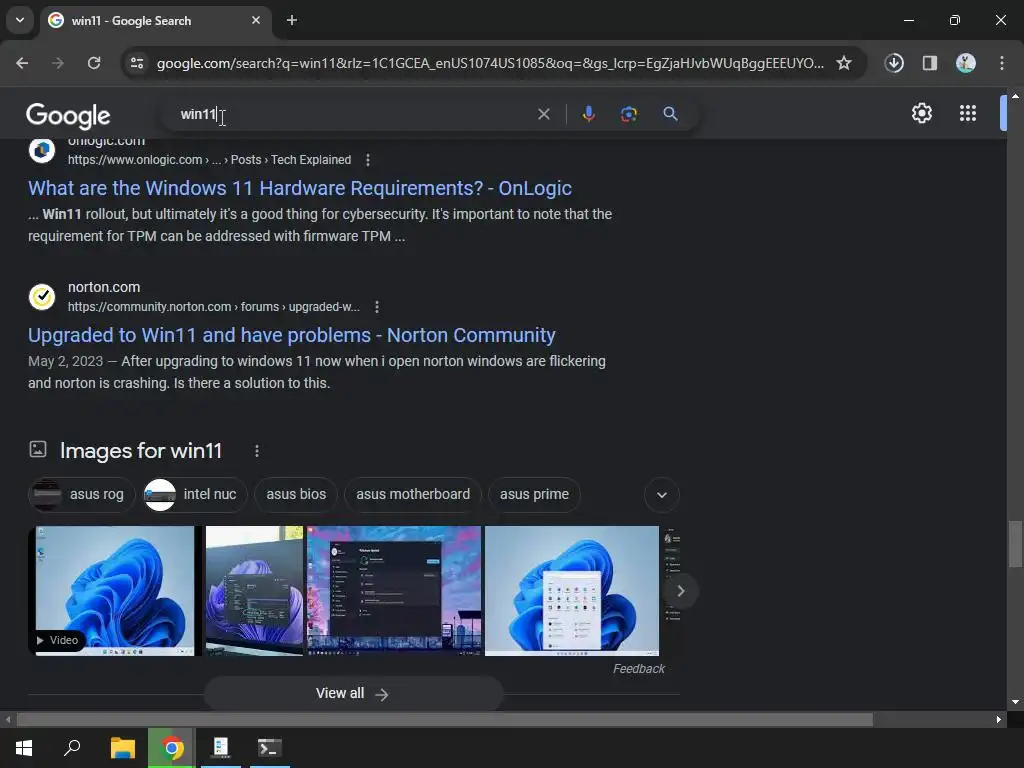Filter images by asus rog chip
This screenshot has width=1024, height=768.
81,494
